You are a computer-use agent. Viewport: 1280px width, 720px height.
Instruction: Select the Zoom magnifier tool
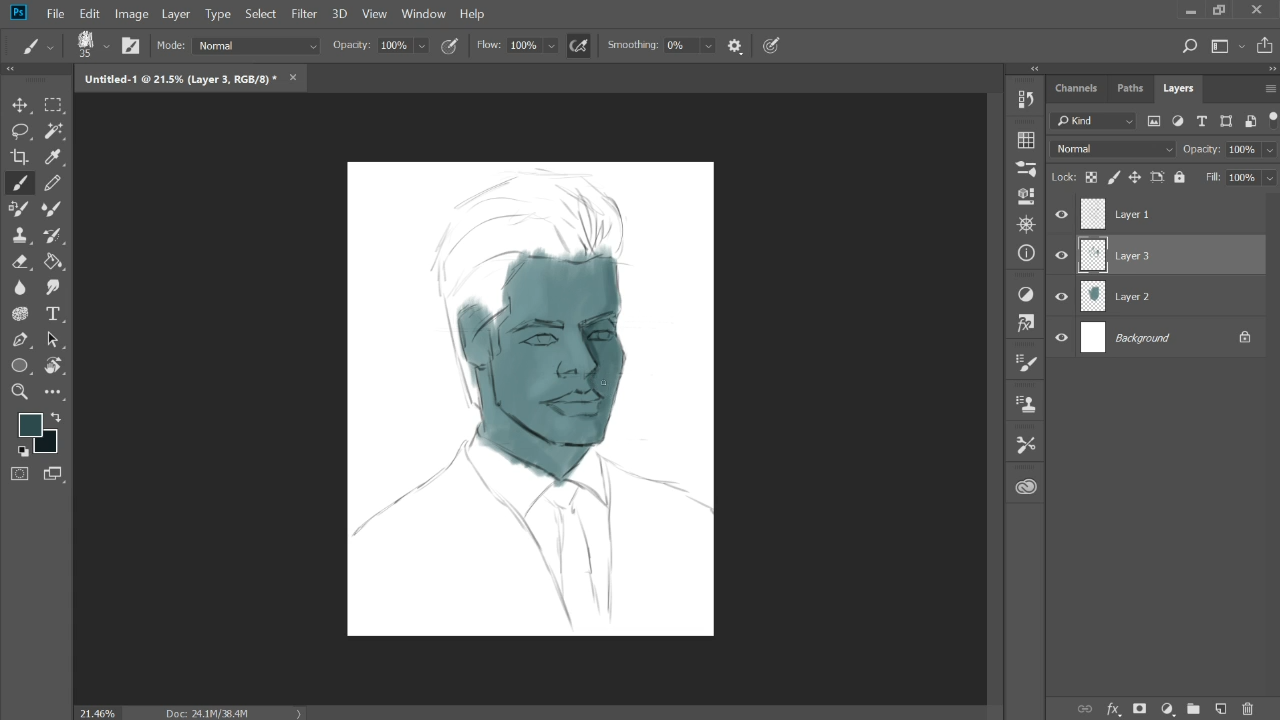point(20,392)
